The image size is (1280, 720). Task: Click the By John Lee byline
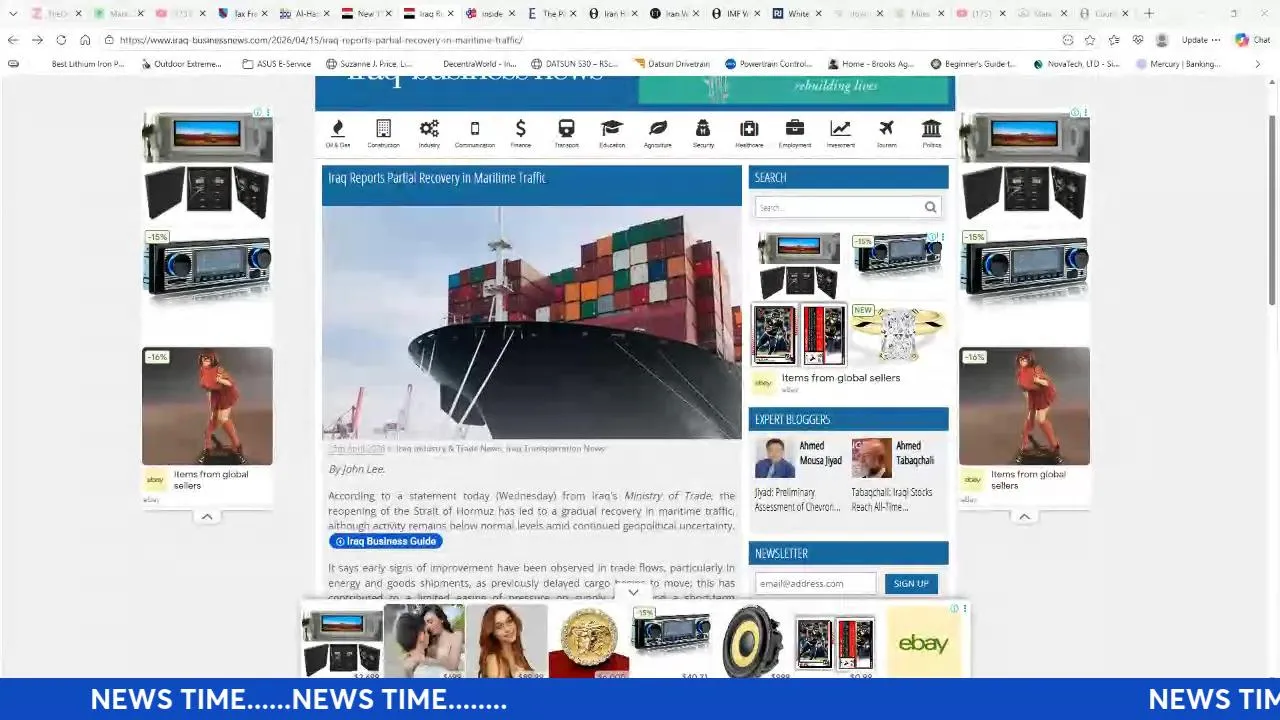coord(357,469)
